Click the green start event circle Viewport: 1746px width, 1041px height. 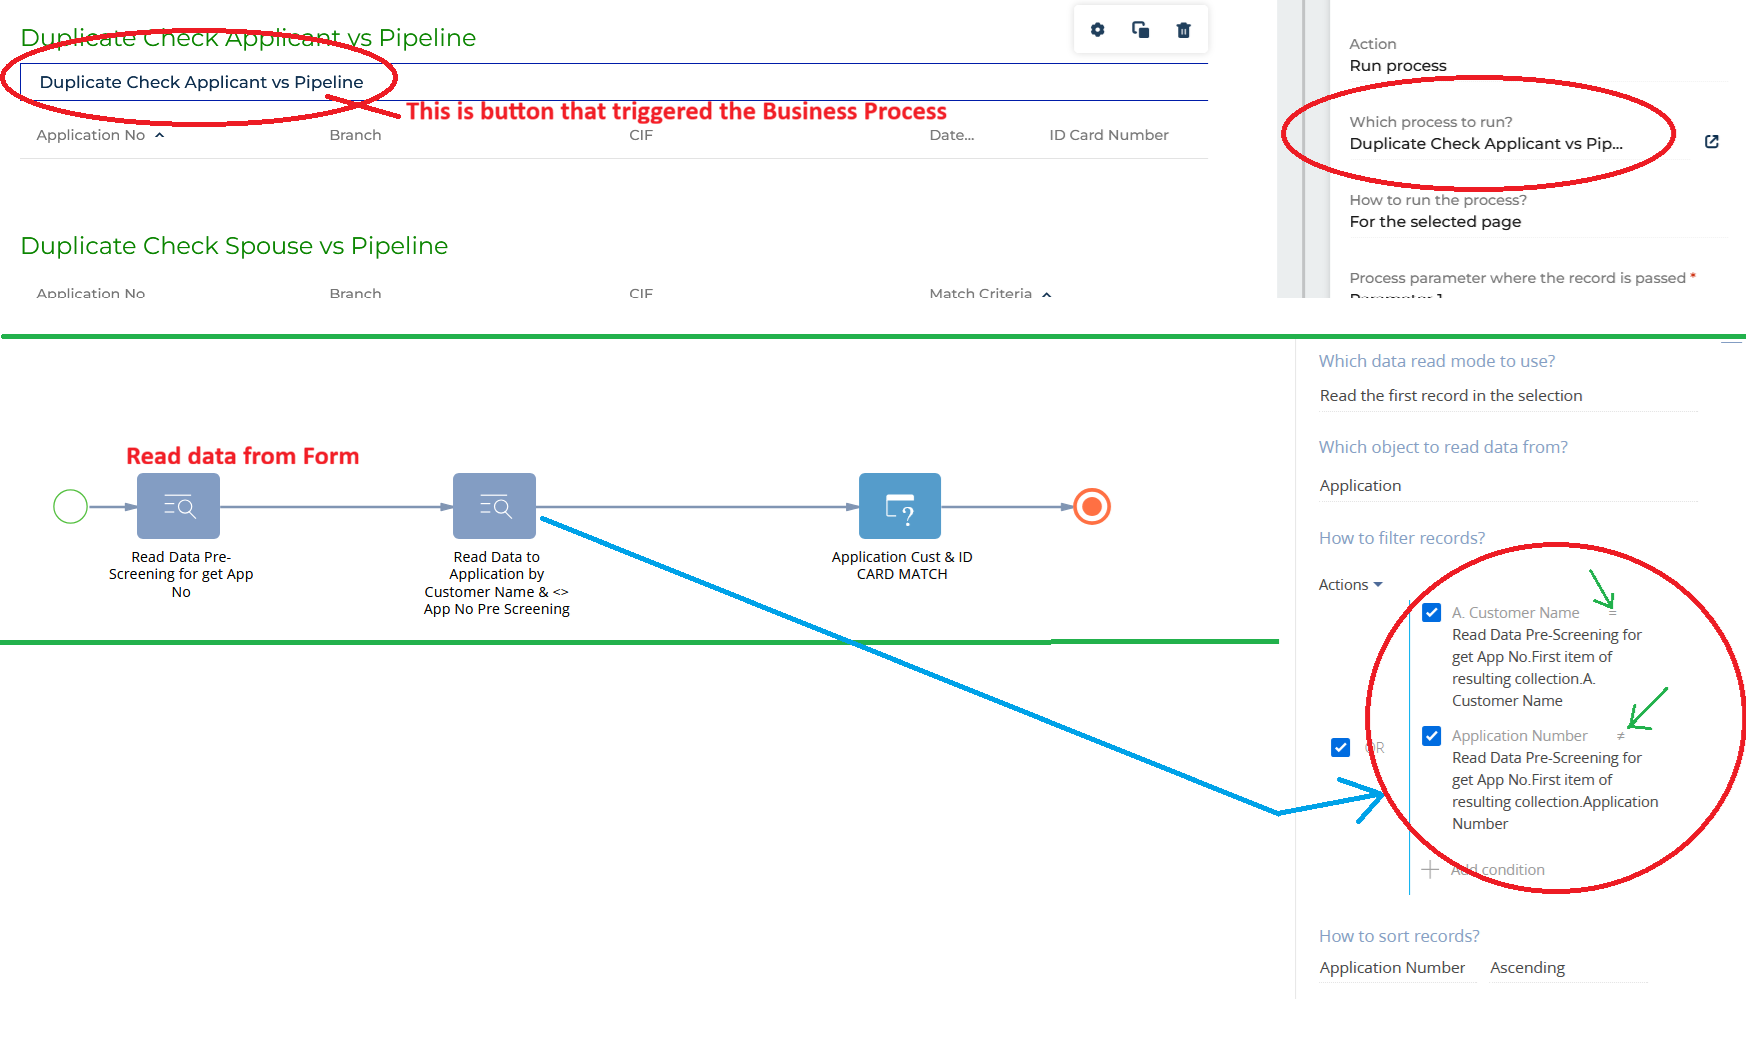click(x=70, y=506)
